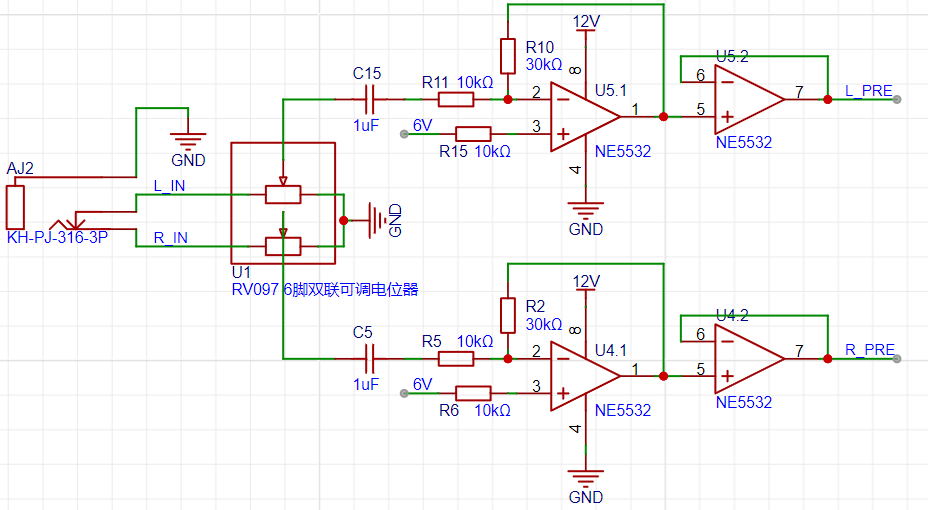Click the U1 designator text
Viewport: 928px width, 510px height.
241,272
